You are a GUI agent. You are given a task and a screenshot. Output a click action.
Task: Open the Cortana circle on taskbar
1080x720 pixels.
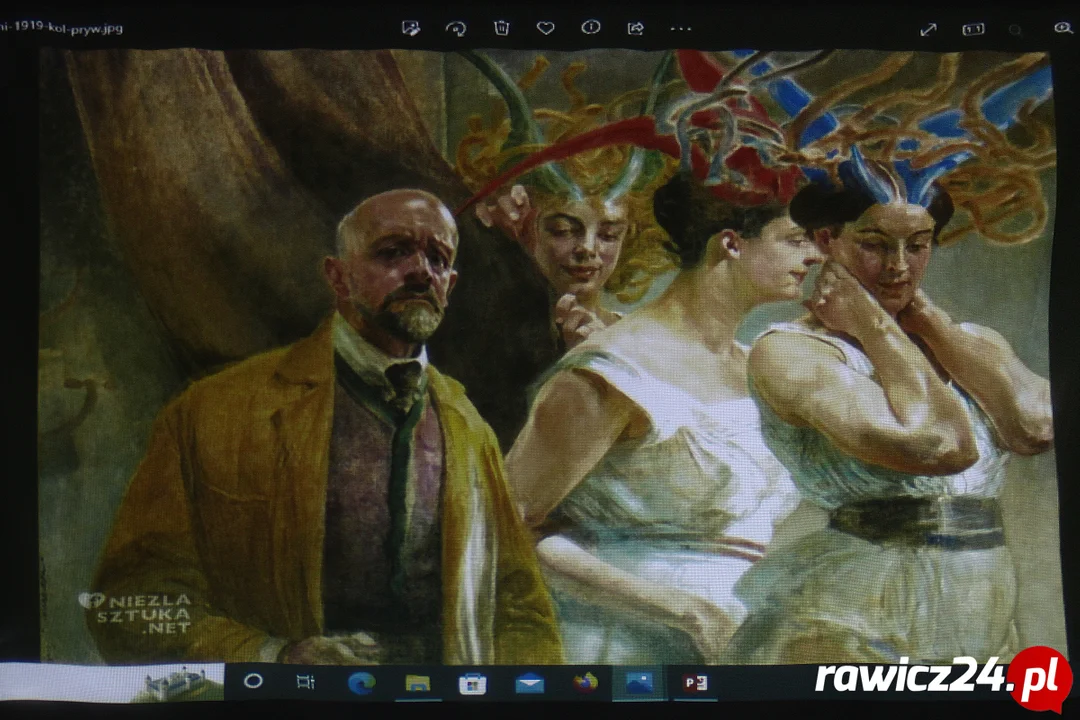tap(253, 681)
